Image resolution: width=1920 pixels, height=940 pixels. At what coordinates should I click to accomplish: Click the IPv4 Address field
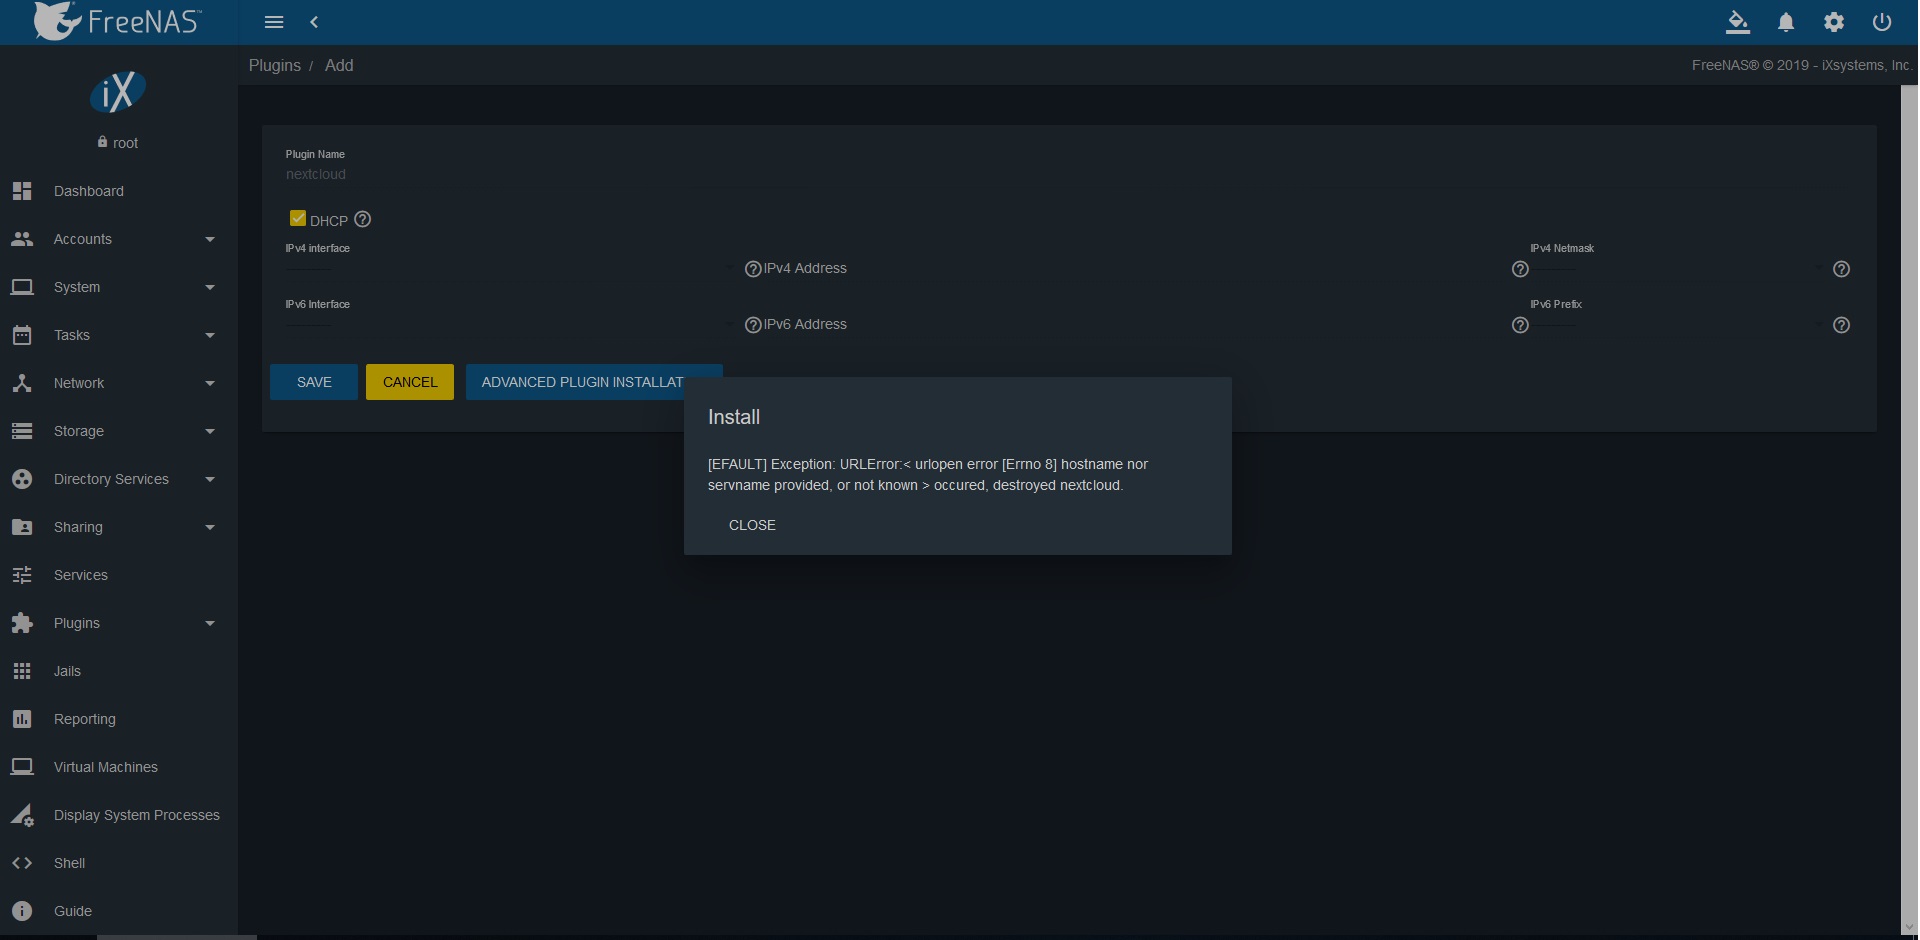point(1135,268)
